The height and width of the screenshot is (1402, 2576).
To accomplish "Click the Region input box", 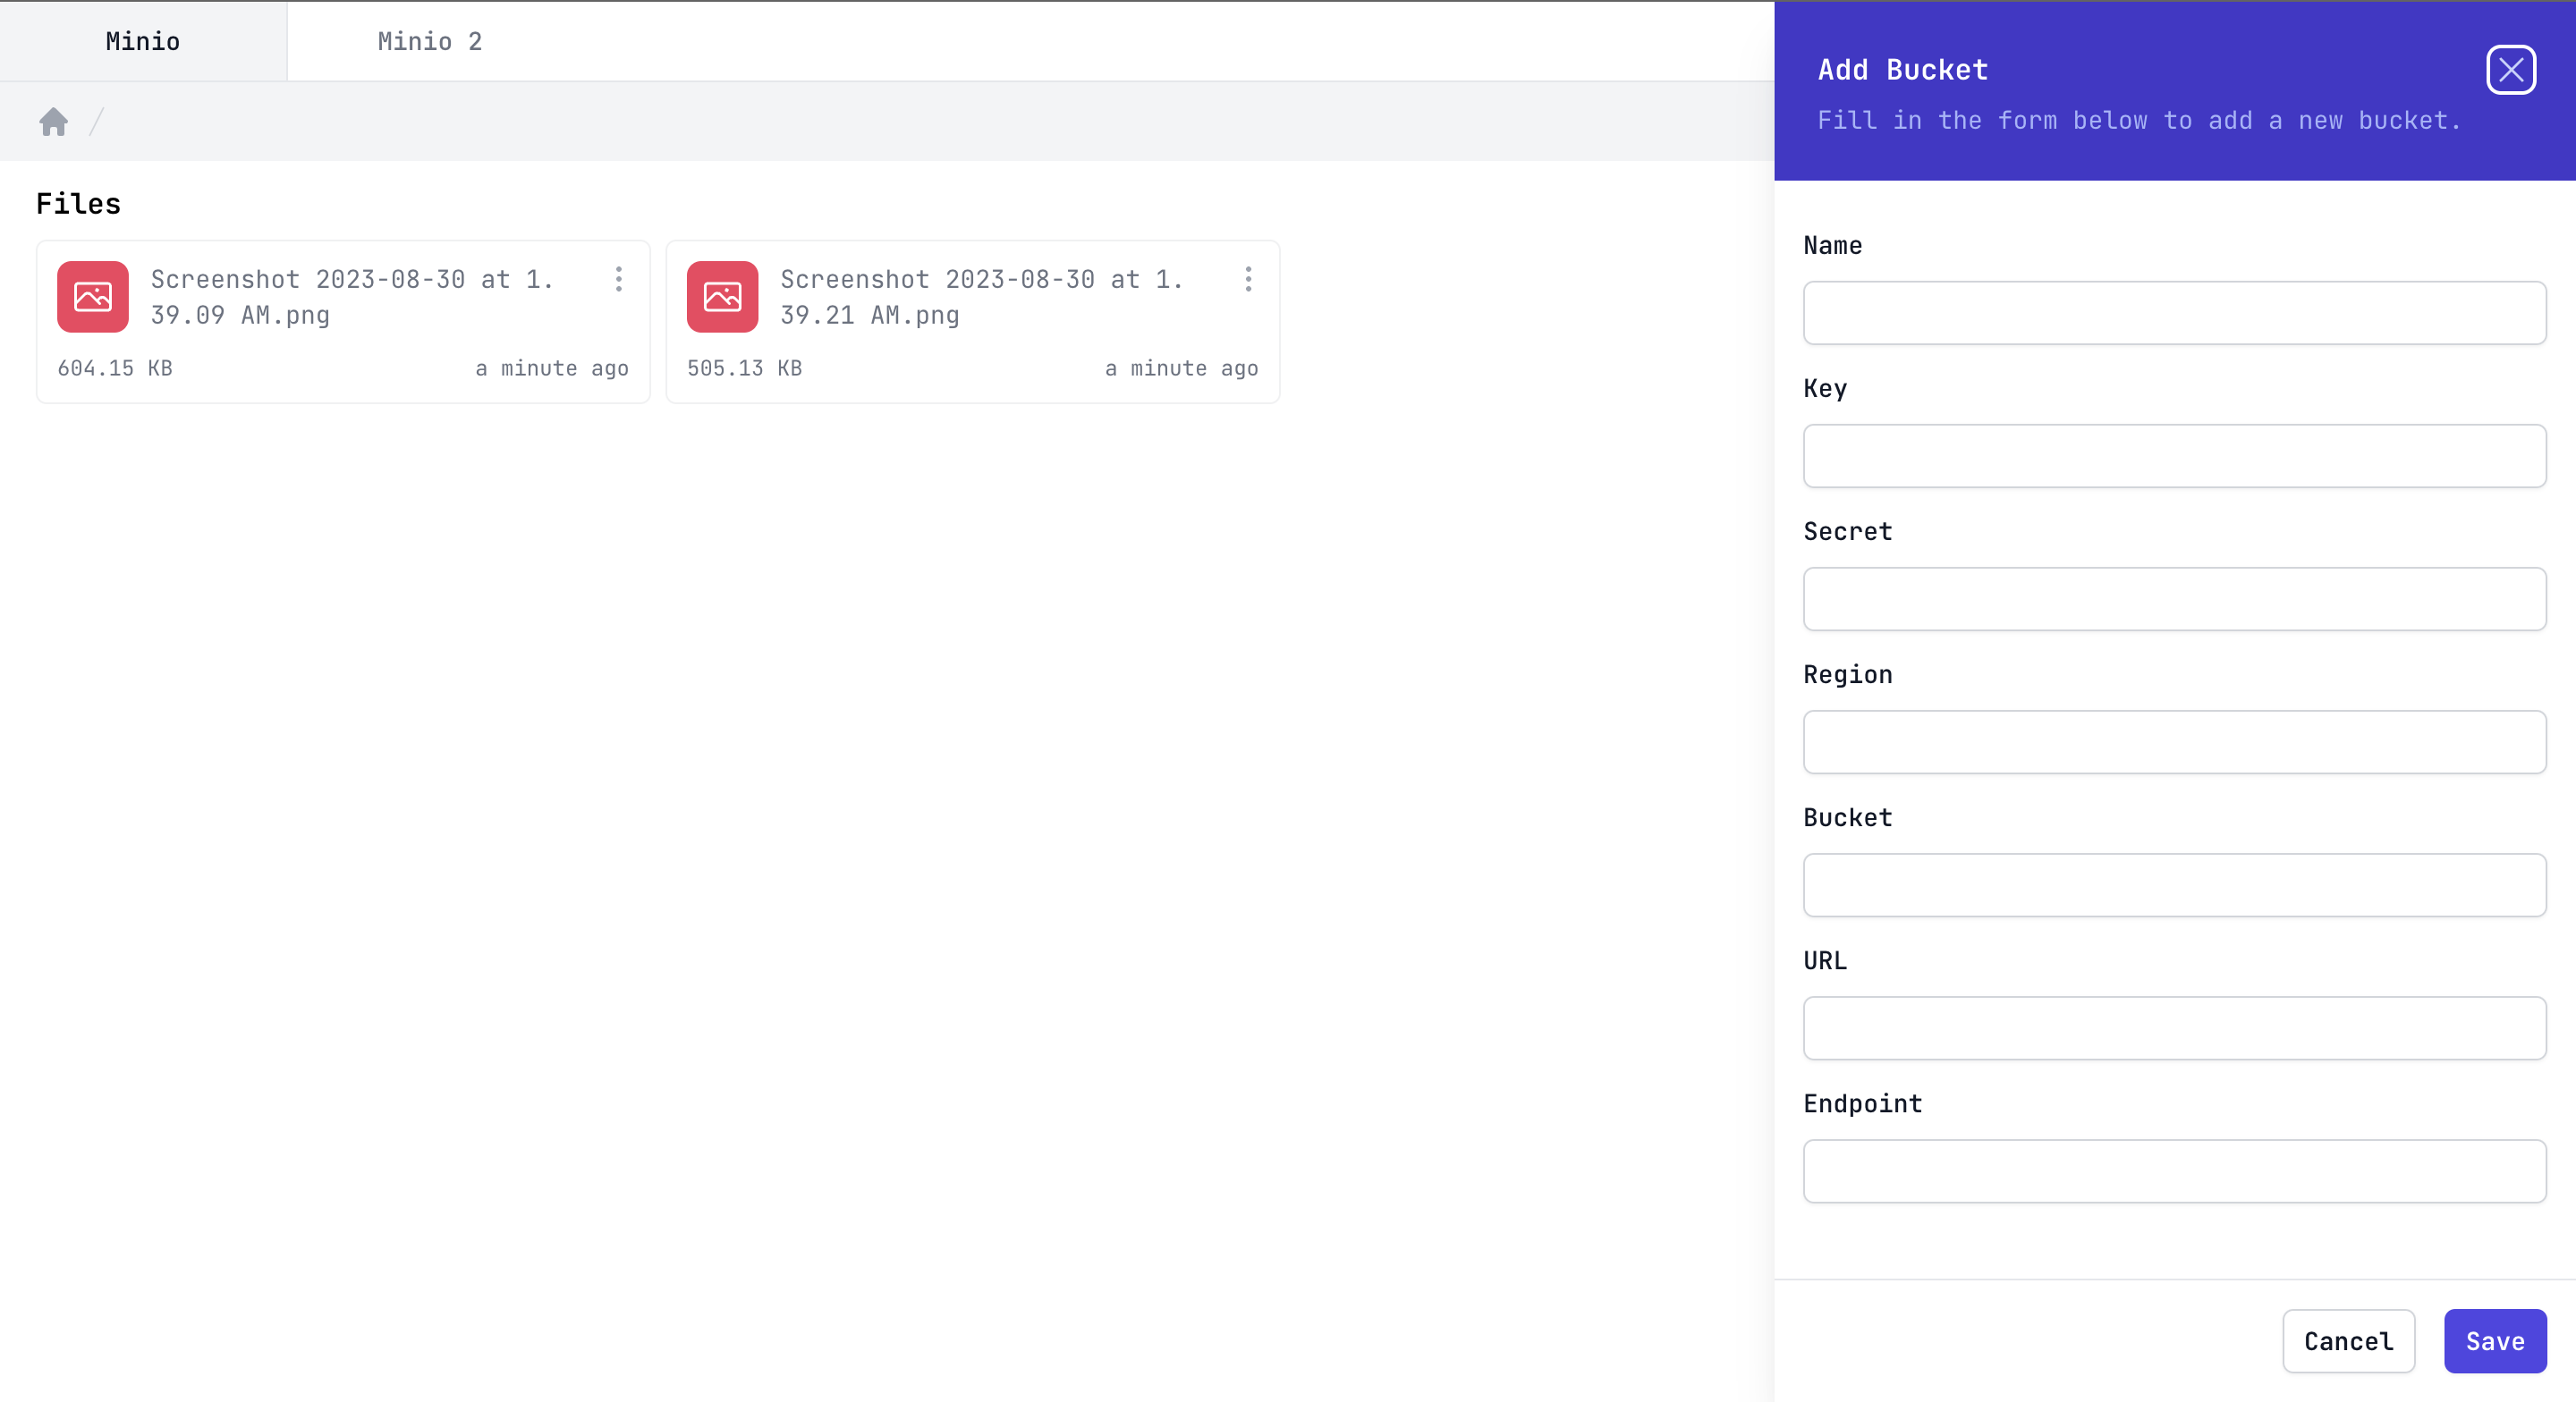I will click(2174, 742).
